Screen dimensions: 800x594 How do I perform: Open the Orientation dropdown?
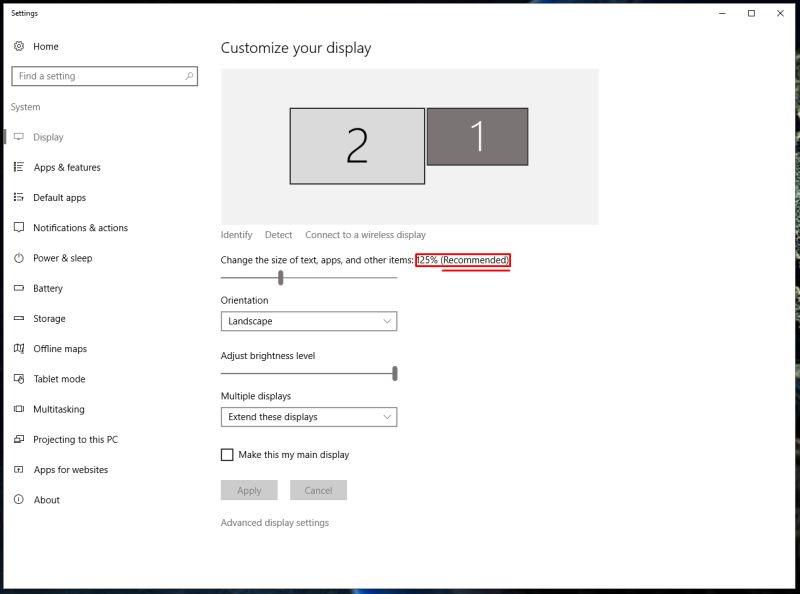(x=308, y=321)
